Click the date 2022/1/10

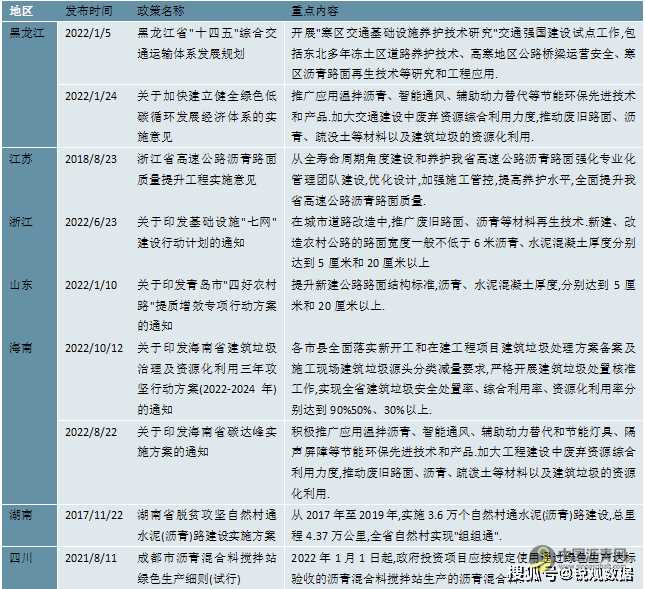[91, 285]
